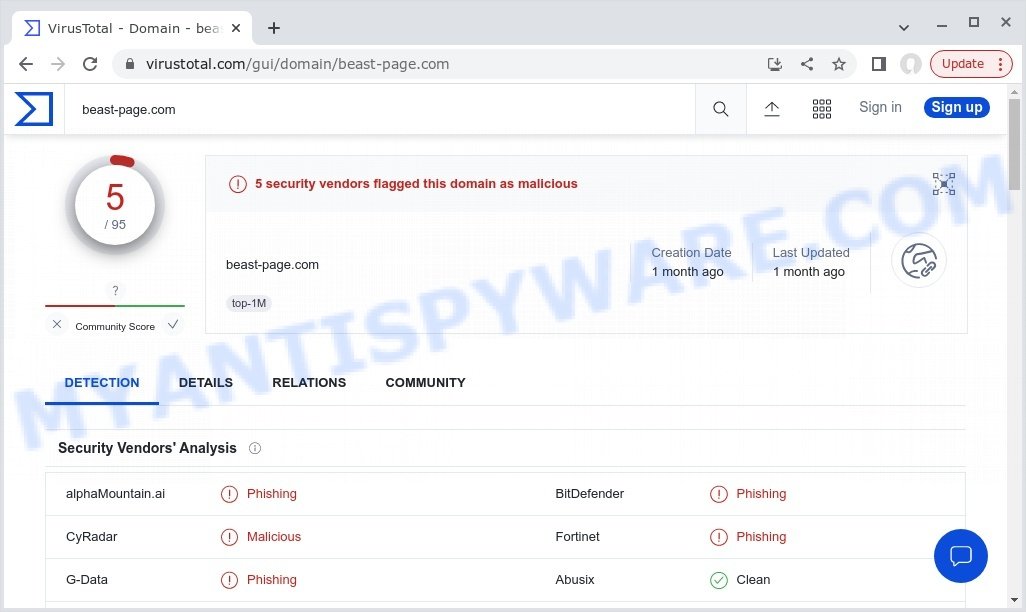The height and width of the screenshot is (612, 1026).
Task: Click the beast-page.com search field
Action: coord(380,109)
